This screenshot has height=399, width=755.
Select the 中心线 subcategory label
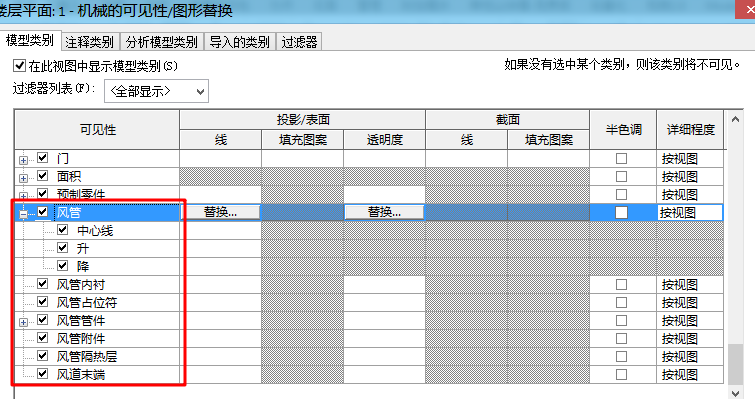[x=95, y=231]
